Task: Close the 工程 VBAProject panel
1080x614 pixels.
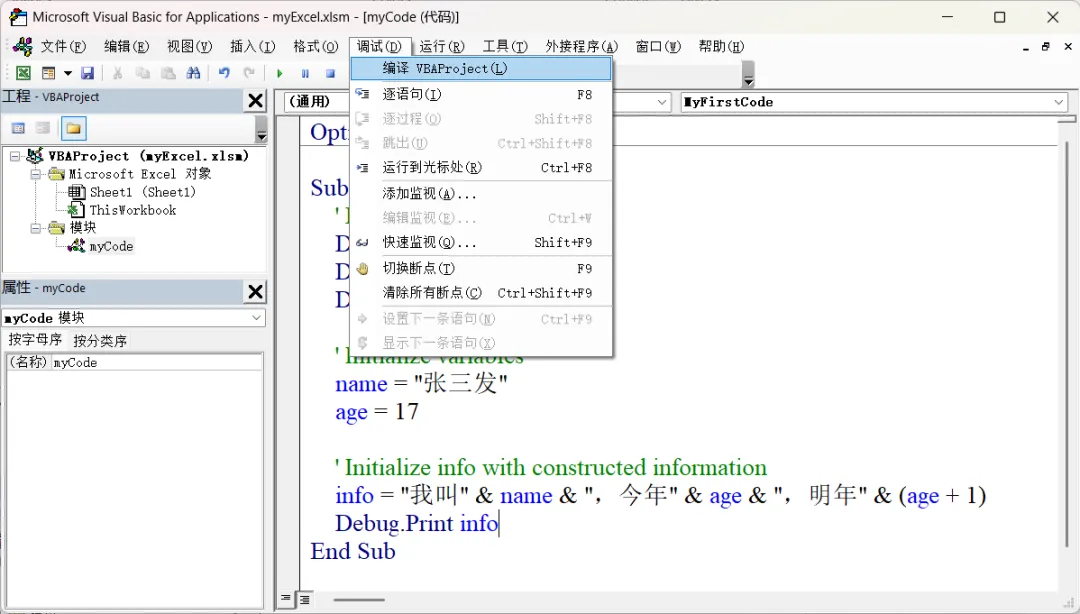Action: tap(256, 101)
